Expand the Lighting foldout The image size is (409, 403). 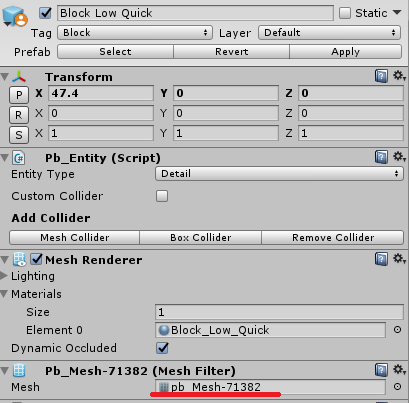click(4, 276)
